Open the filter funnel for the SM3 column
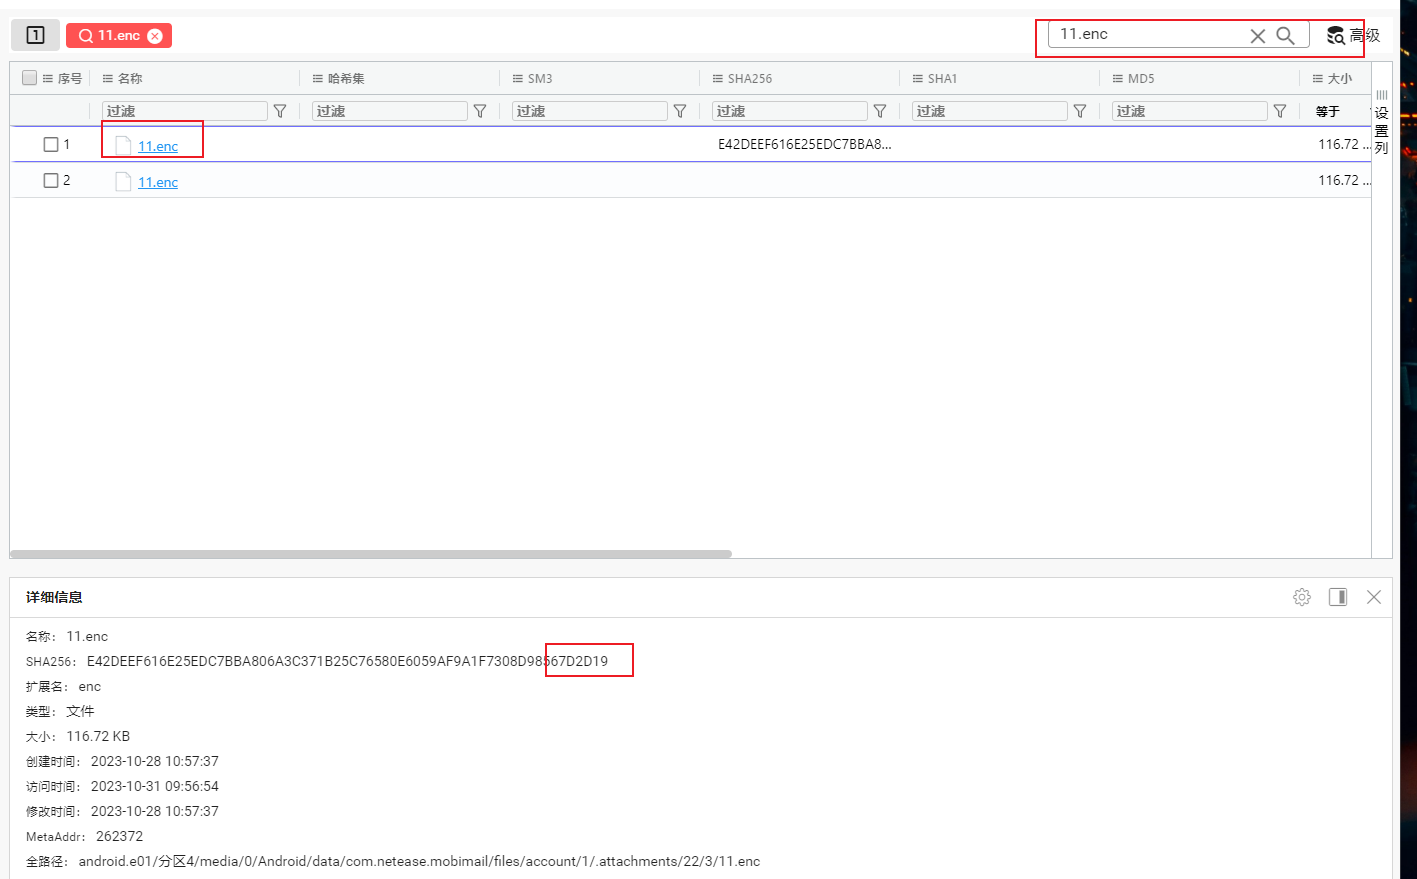The width and height of the screenshot is (1417, 879). point(680,111)
